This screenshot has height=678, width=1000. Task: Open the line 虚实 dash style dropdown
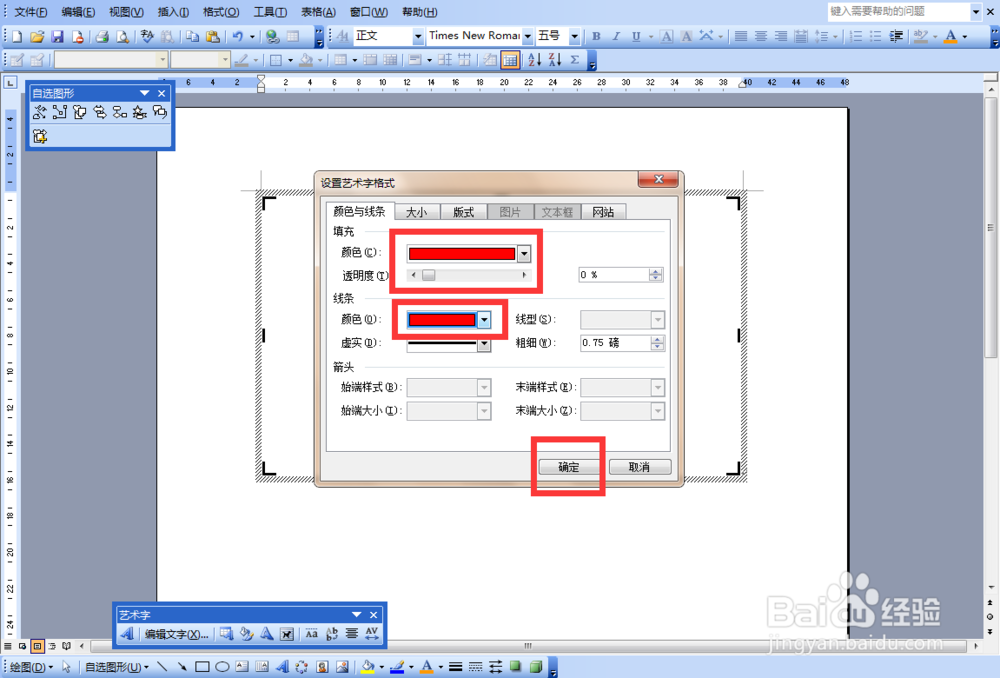point(483,343)
